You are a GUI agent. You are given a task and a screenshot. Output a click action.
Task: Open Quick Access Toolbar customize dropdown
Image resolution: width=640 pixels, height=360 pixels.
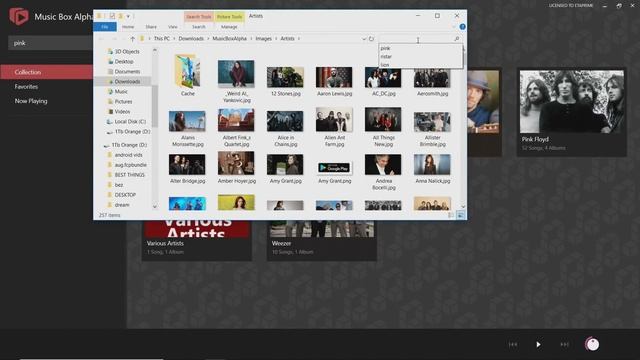(128, 16)
